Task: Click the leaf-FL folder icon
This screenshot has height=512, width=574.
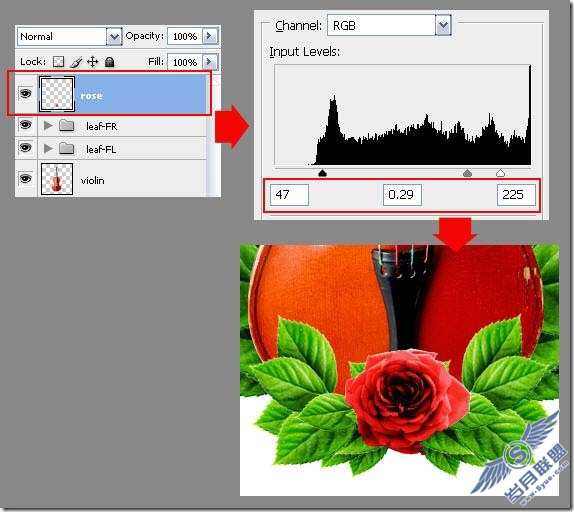Action: [67, 148]
